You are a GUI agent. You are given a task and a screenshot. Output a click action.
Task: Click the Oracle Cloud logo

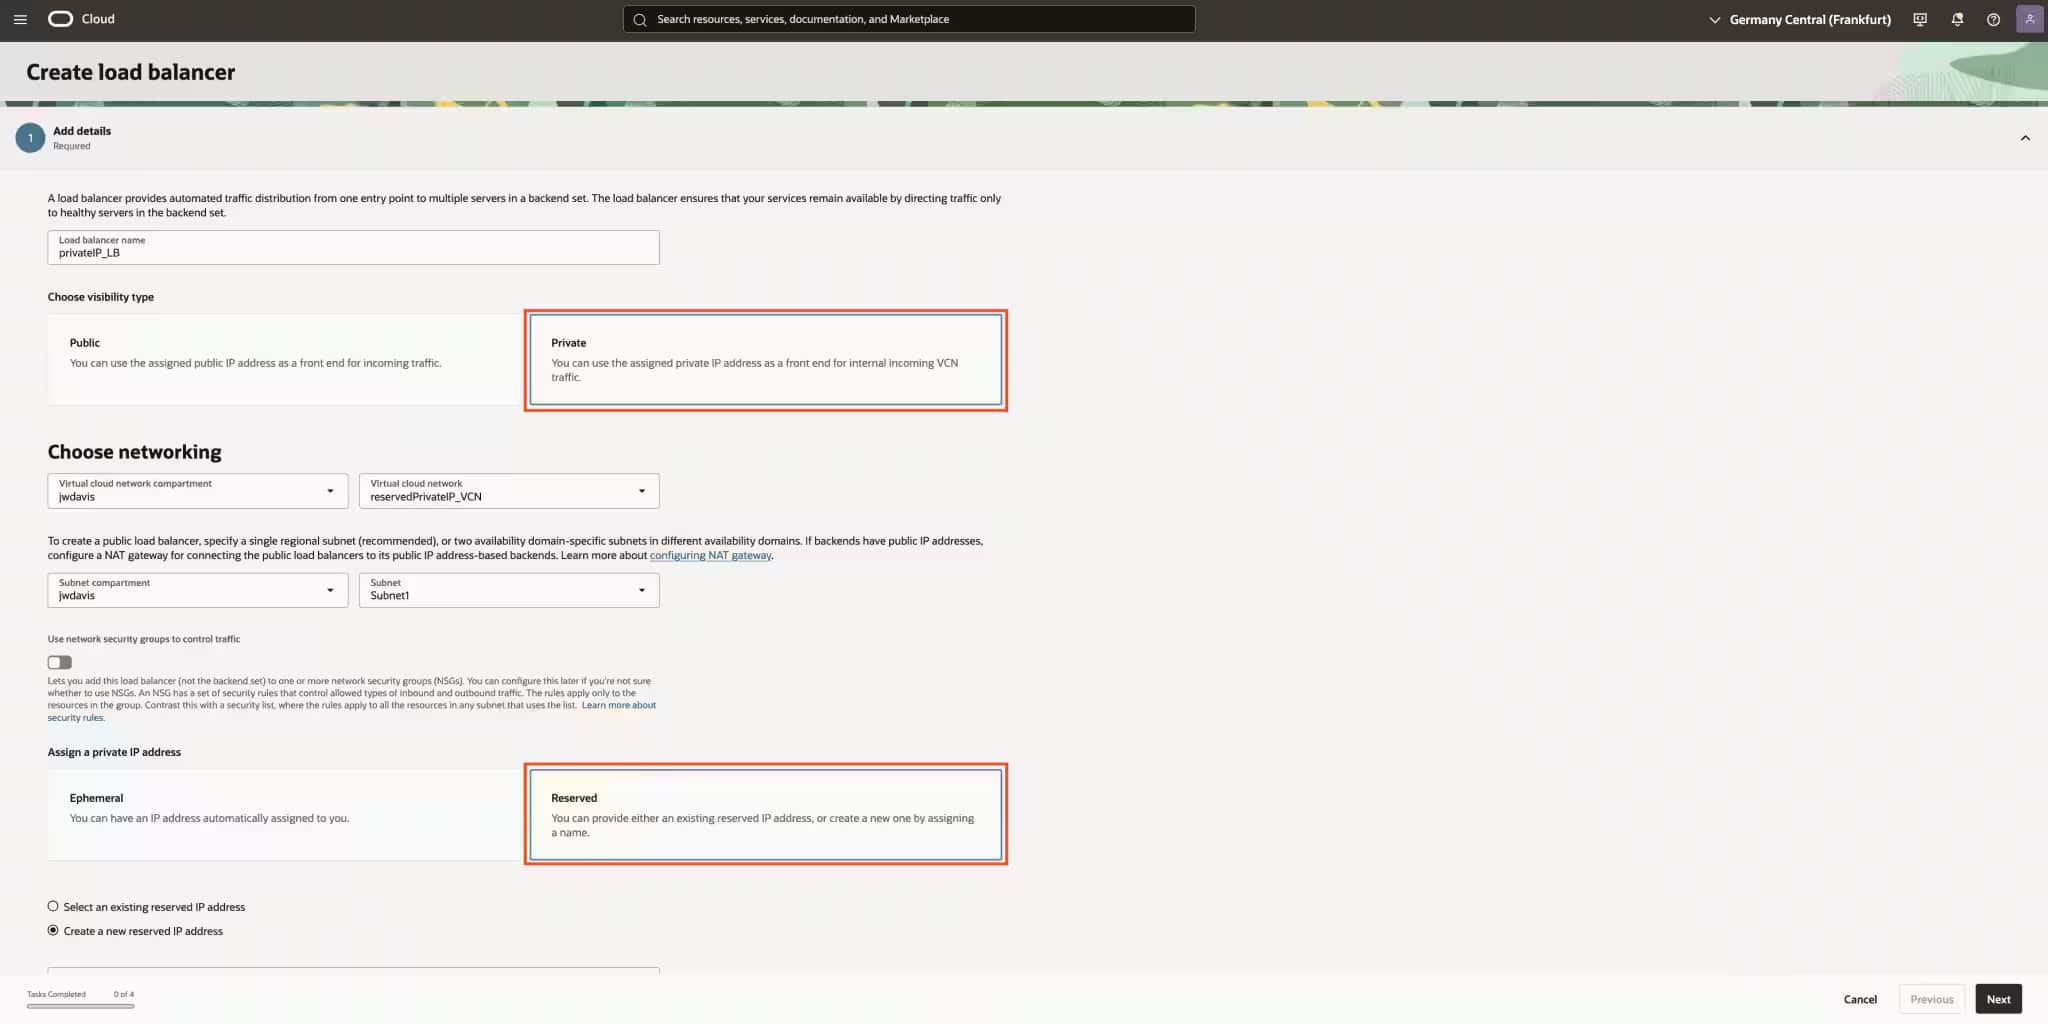coord(81,19)
